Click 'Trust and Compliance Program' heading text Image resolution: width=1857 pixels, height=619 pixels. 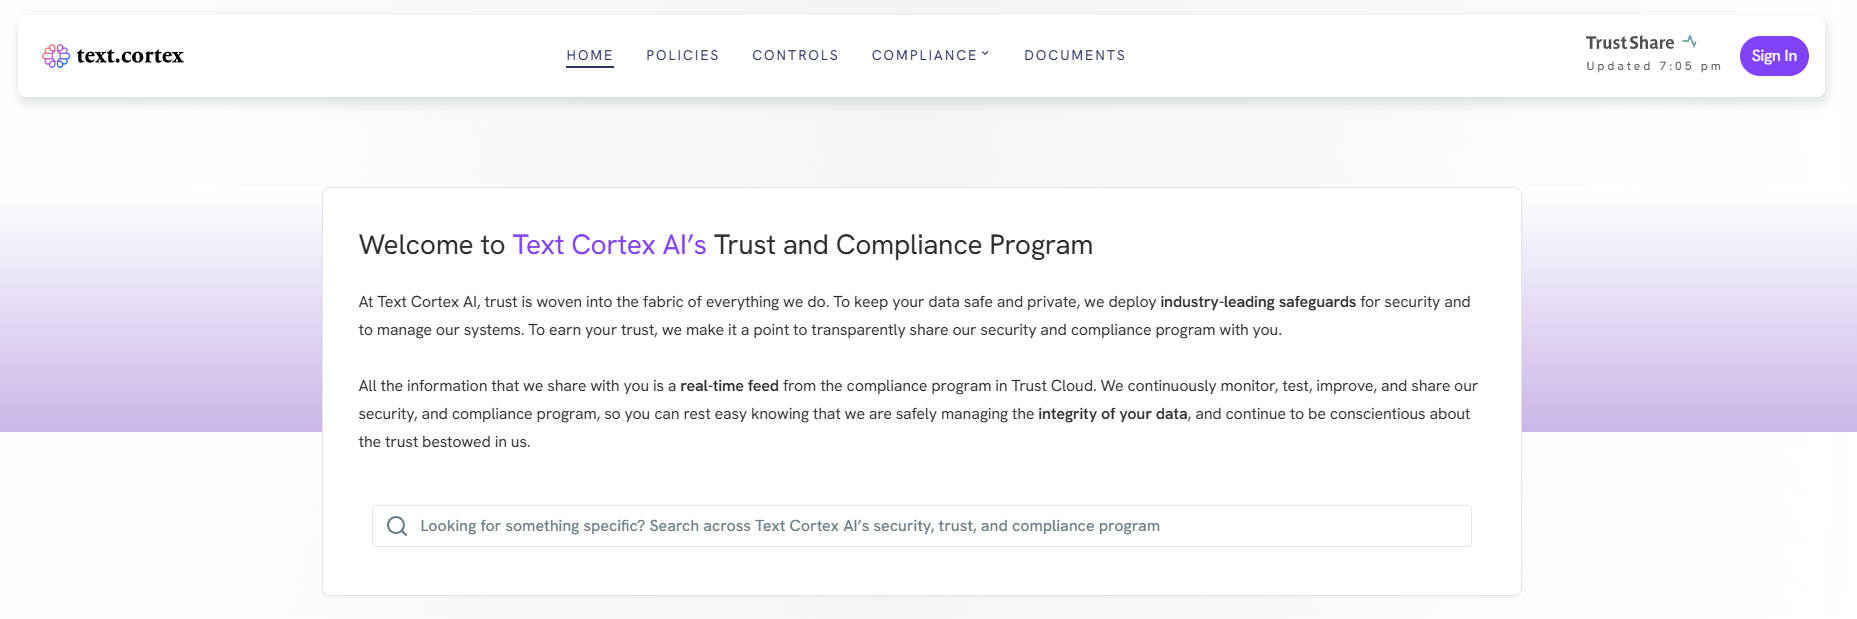tap(903, 245)
